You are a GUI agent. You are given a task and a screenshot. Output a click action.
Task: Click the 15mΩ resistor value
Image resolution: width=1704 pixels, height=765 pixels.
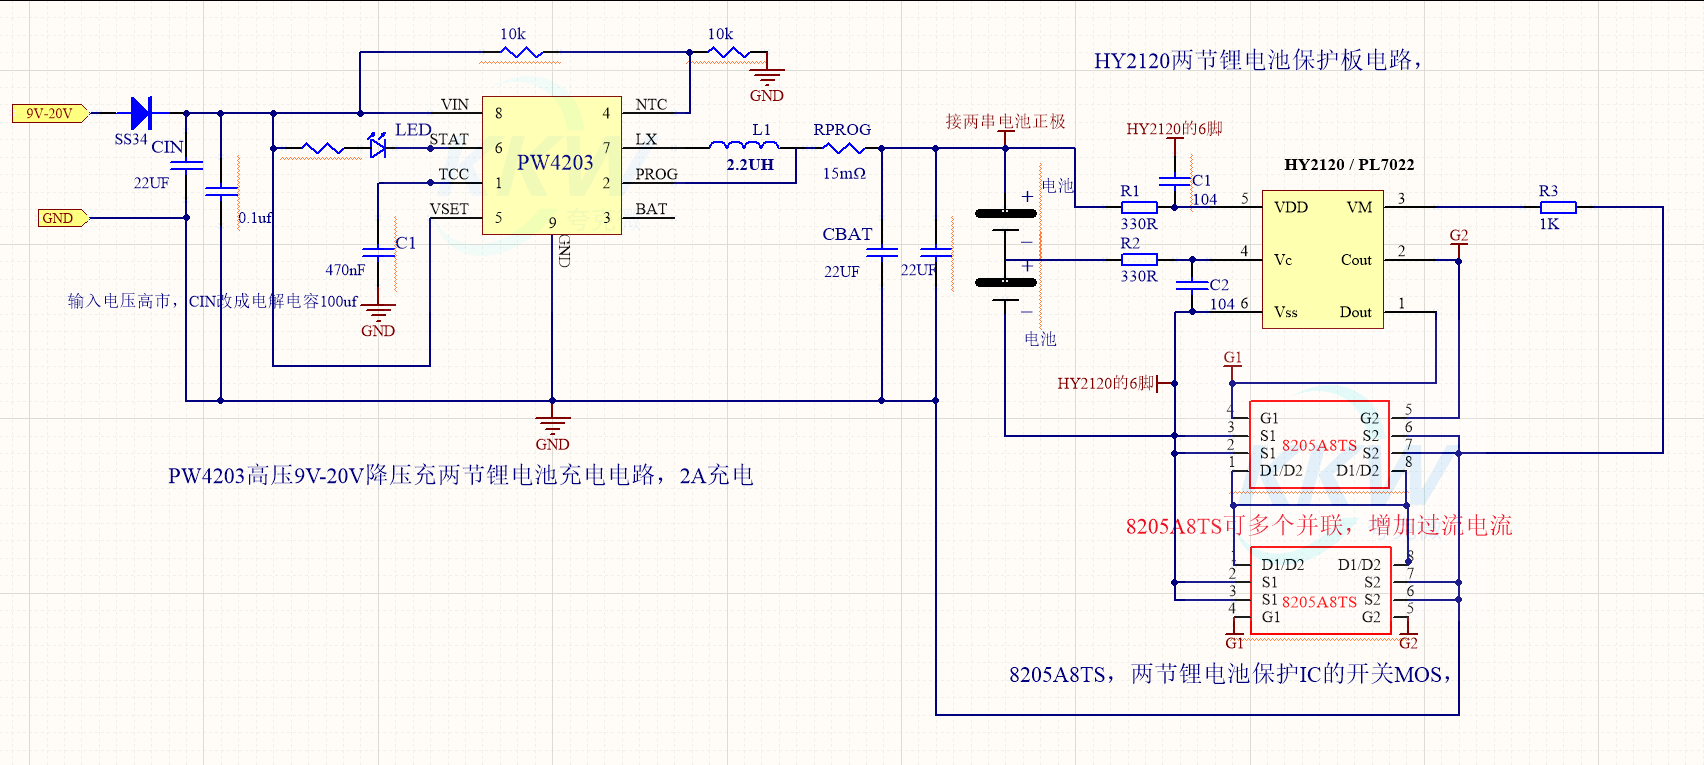click(x=845, y=173)
